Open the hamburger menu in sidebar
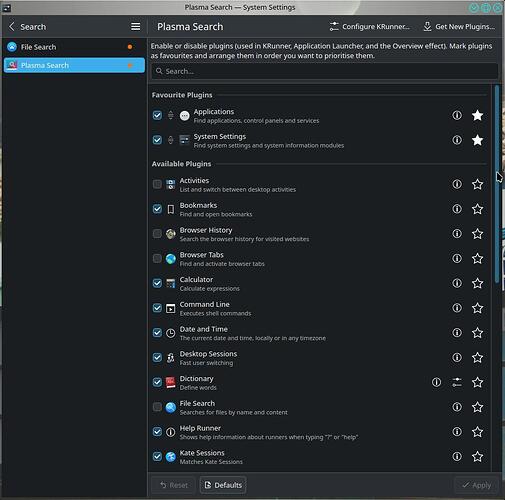Screen dimensions: 505x500 point(135,27)
